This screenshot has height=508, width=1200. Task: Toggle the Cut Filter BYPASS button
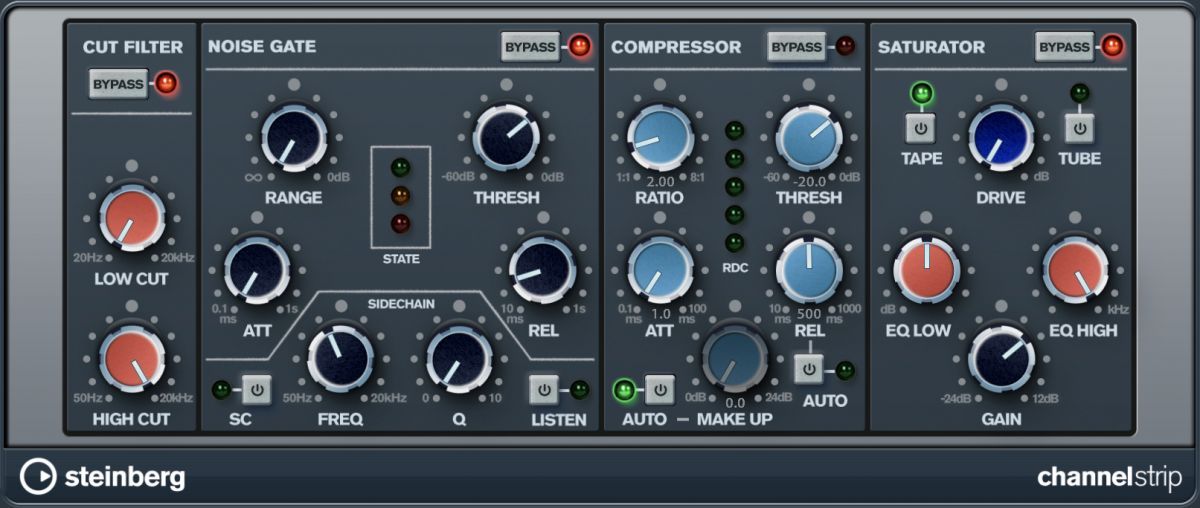click(118, 84)
